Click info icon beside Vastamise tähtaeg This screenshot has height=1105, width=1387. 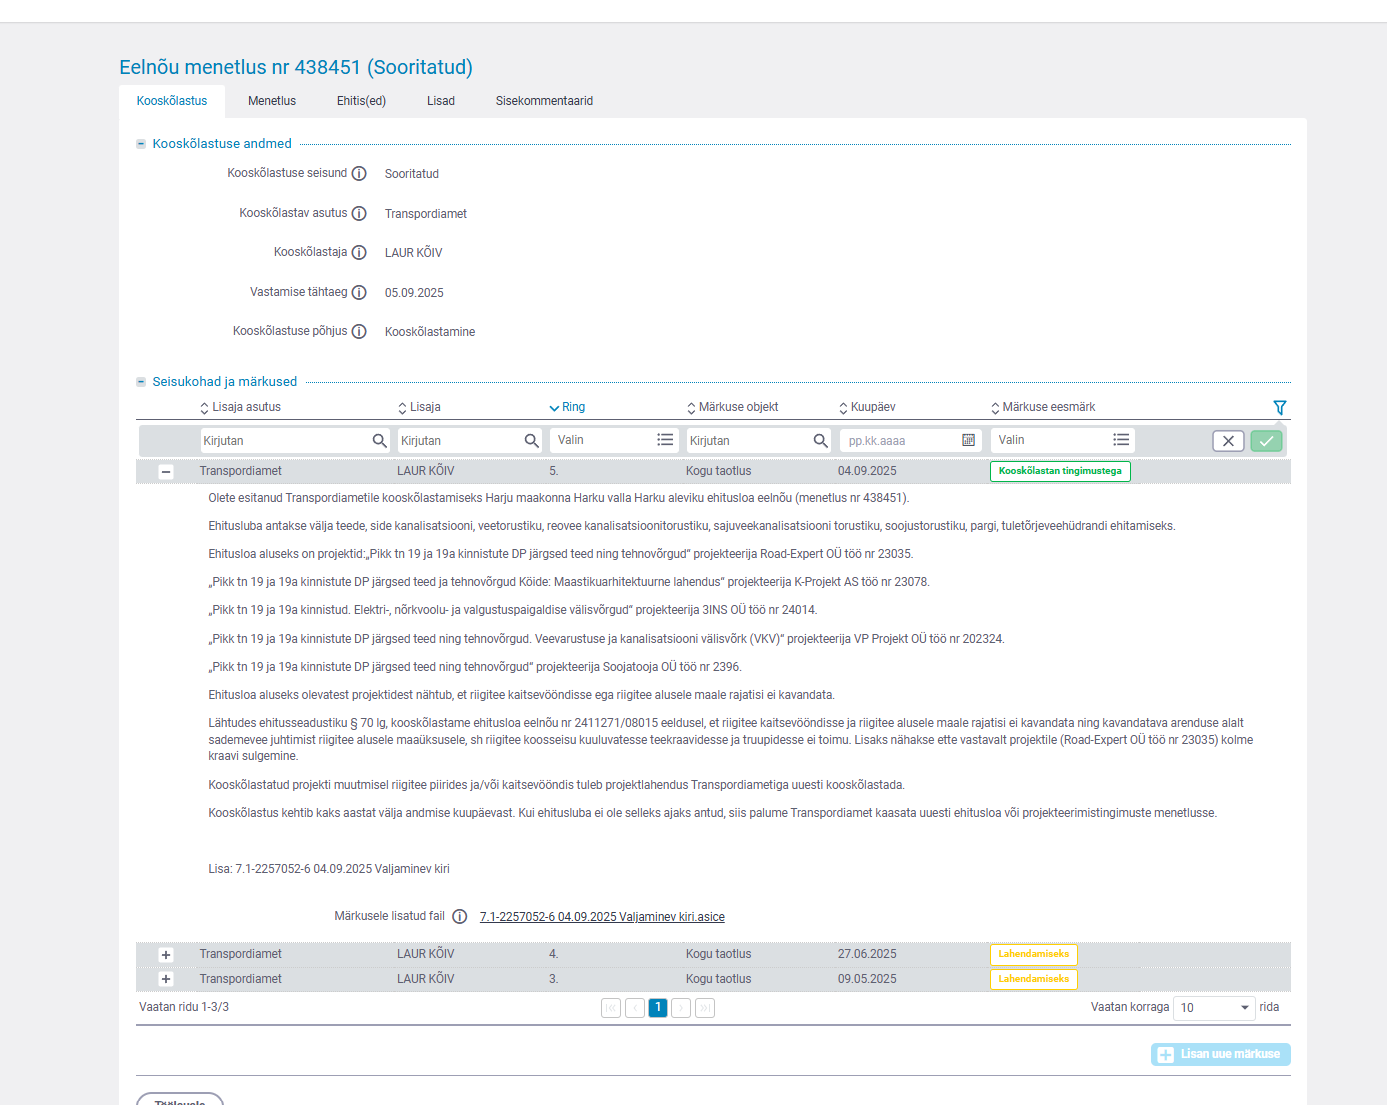point(359,293)
